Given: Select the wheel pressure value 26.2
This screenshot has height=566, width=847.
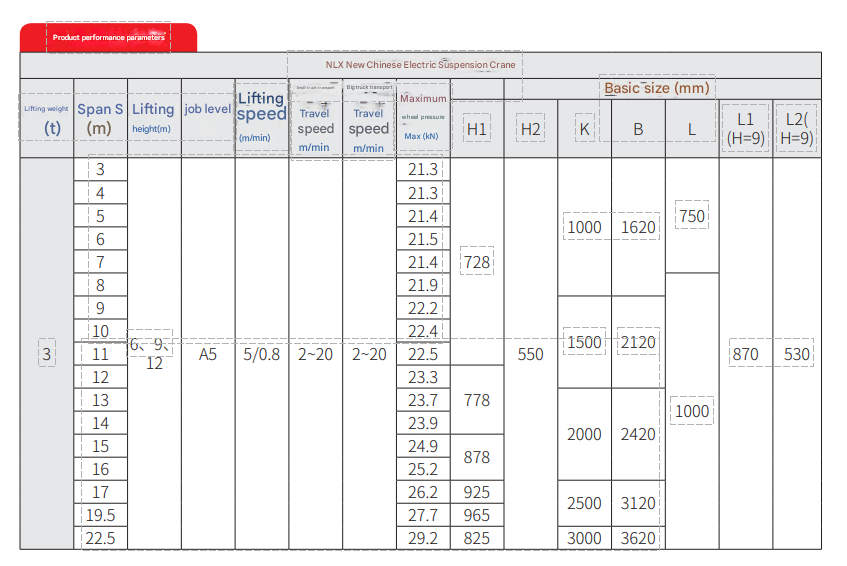Looking at the screenshot, I should point(423,492).
